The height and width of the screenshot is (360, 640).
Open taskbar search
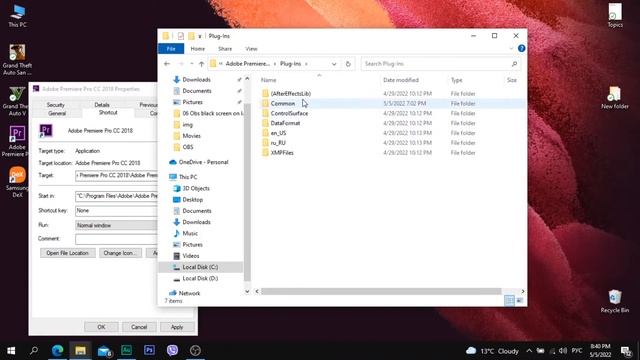(34, 350)
